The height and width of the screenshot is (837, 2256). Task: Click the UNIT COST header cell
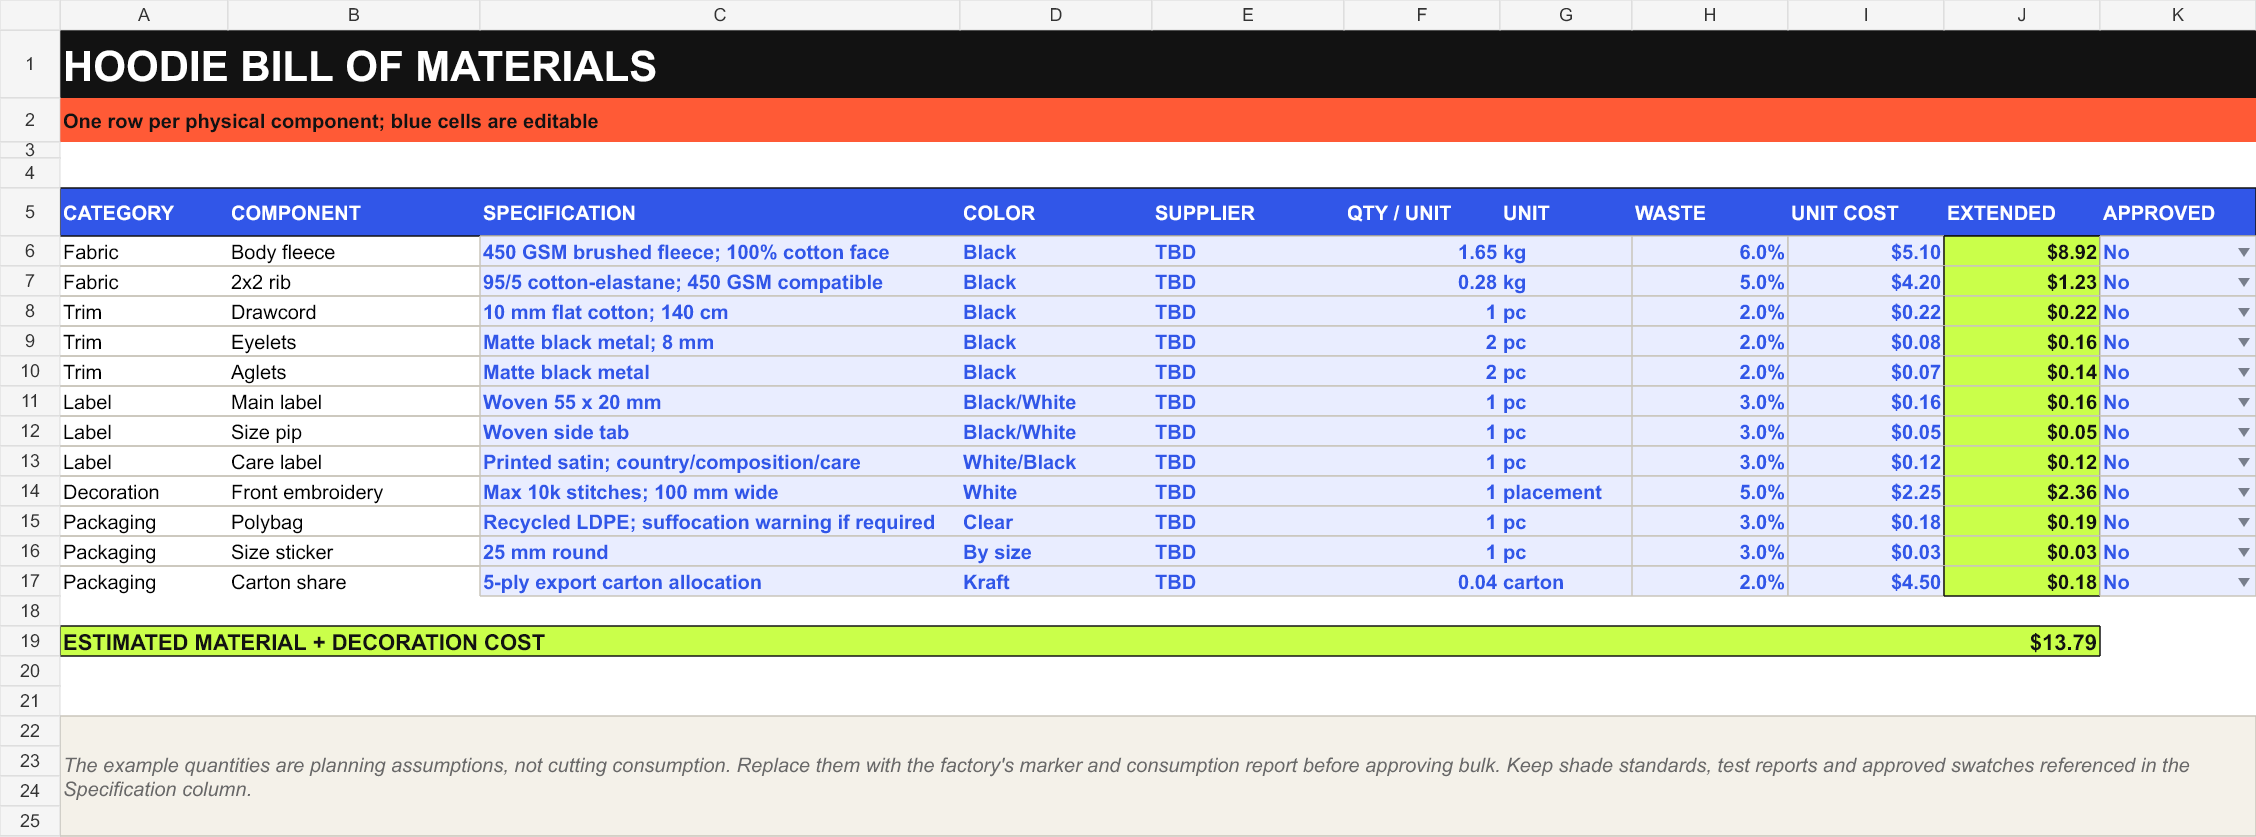tap(1866, 212)
